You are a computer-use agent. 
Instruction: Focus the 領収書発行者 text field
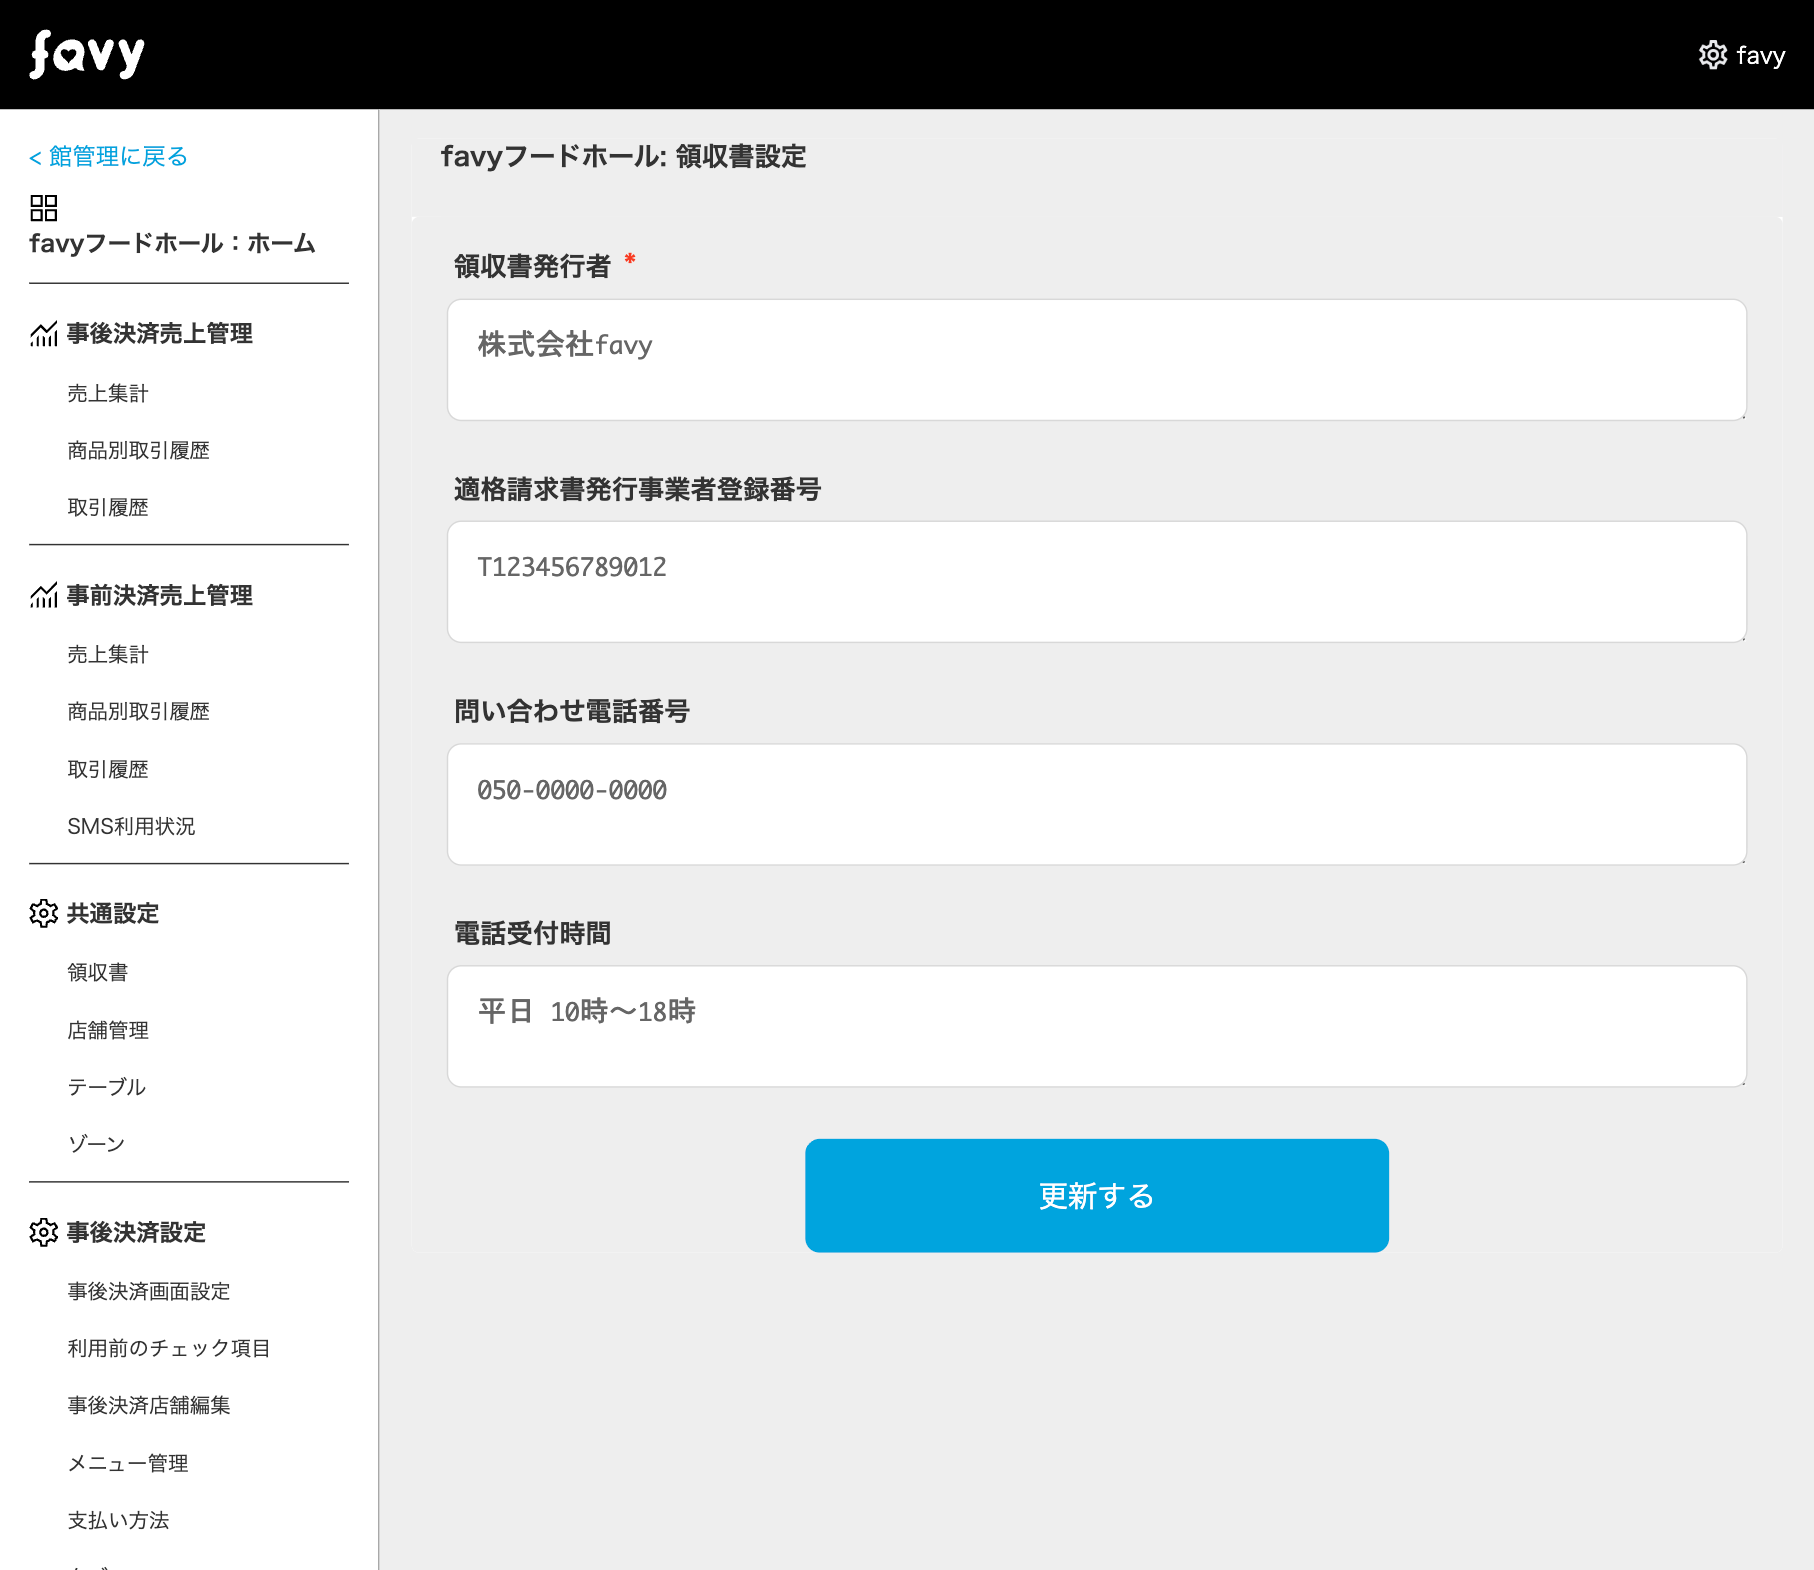[1097, 360]
